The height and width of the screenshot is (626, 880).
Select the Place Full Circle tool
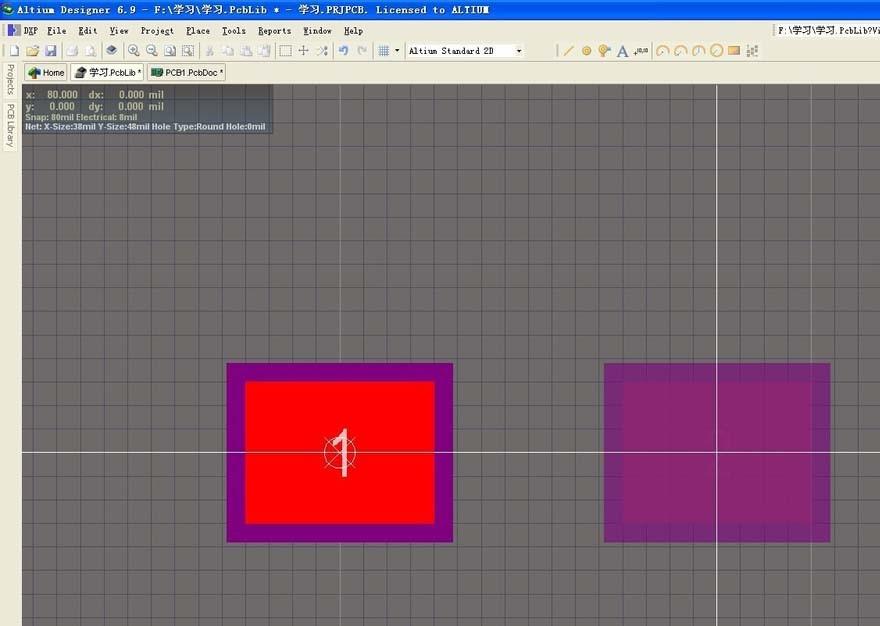[x=715, y=50]
